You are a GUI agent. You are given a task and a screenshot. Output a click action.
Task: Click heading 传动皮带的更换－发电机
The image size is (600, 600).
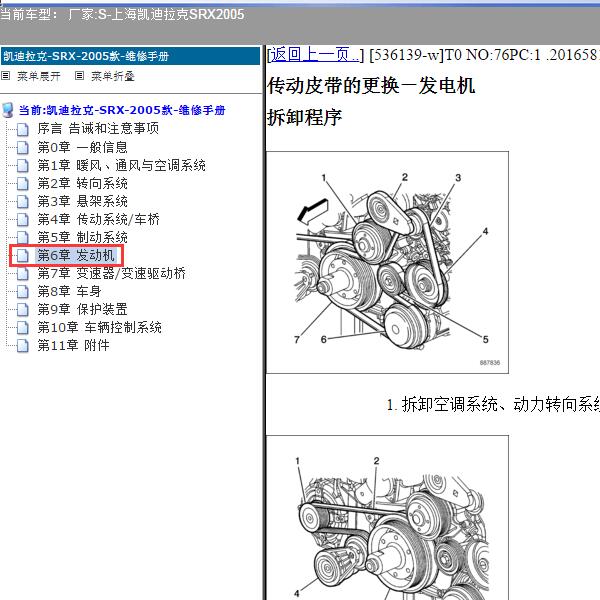coord(371,85)
